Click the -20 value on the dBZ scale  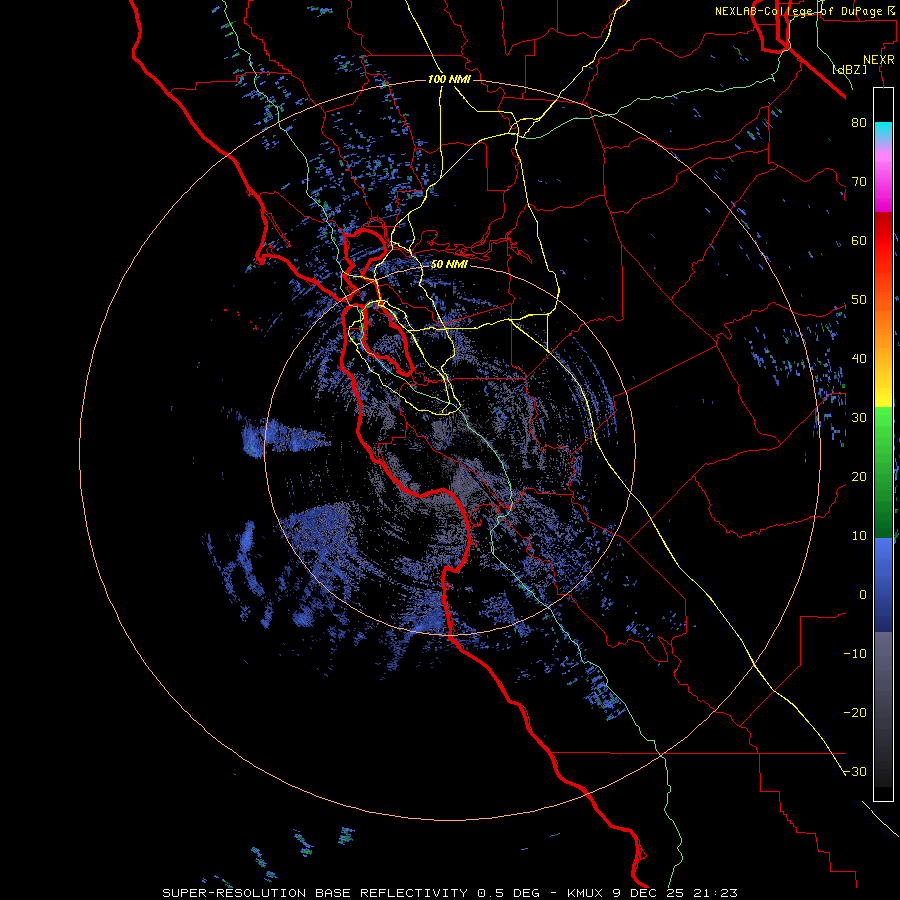tap(855, 713)
